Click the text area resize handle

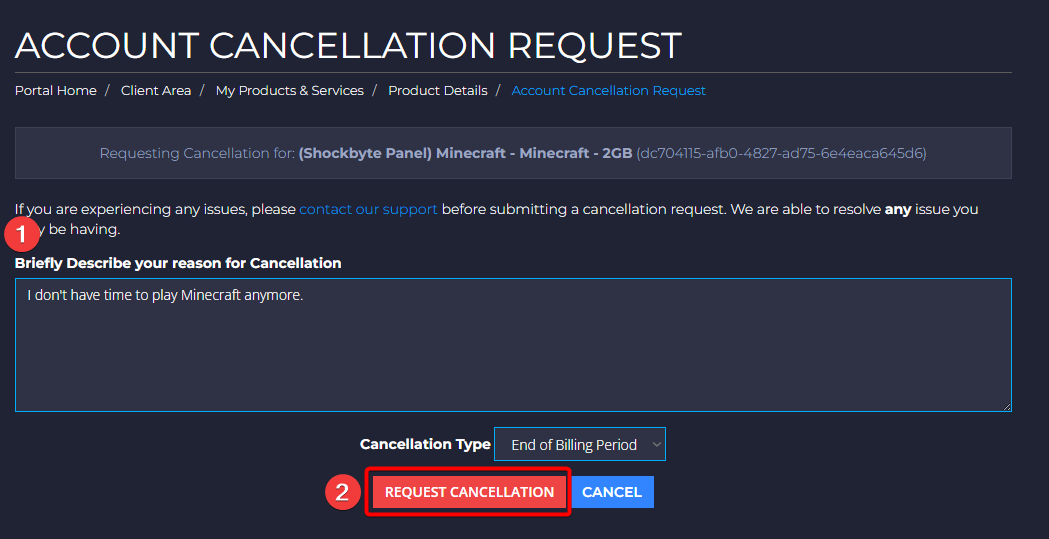[1007, 407]
